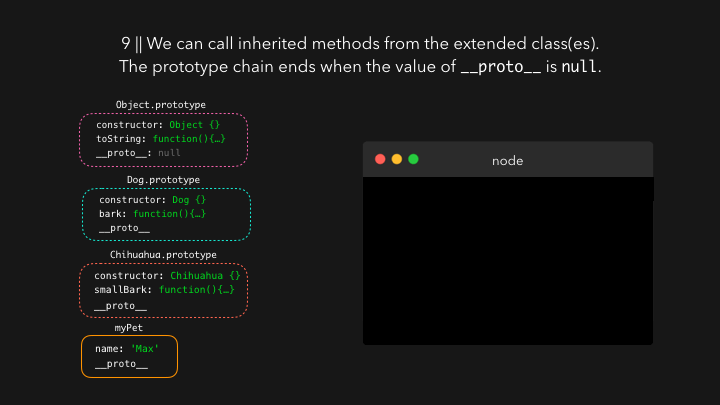Click the node terminal window title
The image size is (720, 405).
pyautogui.click(x=507, y=160)
